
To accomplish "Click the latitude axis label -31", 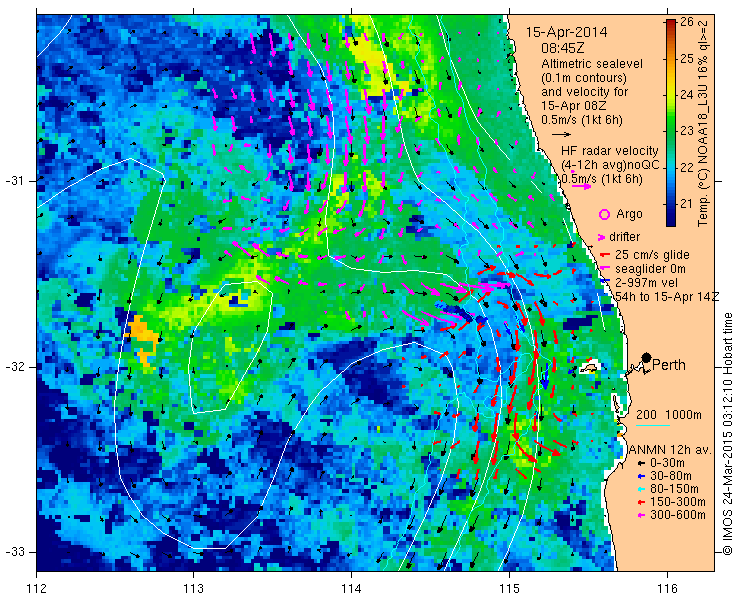I will click(15, 181).
